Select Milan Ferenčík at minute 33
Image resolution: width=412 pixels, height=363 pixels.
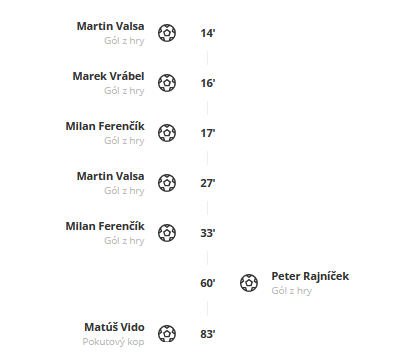coord(105,226)
